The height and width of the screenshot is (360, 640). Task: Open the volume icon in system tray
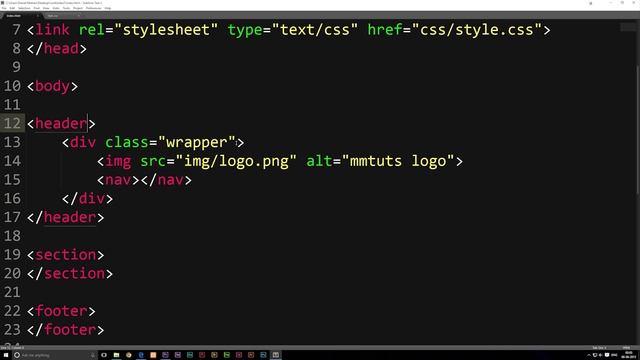pos(600,355)
